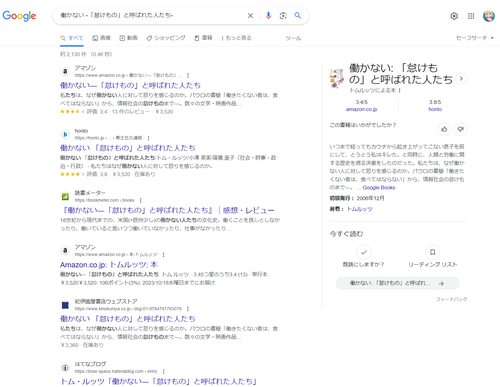Screen dimensions: 500x387
Task: Open quick settings gear icon
Action: 454,16
